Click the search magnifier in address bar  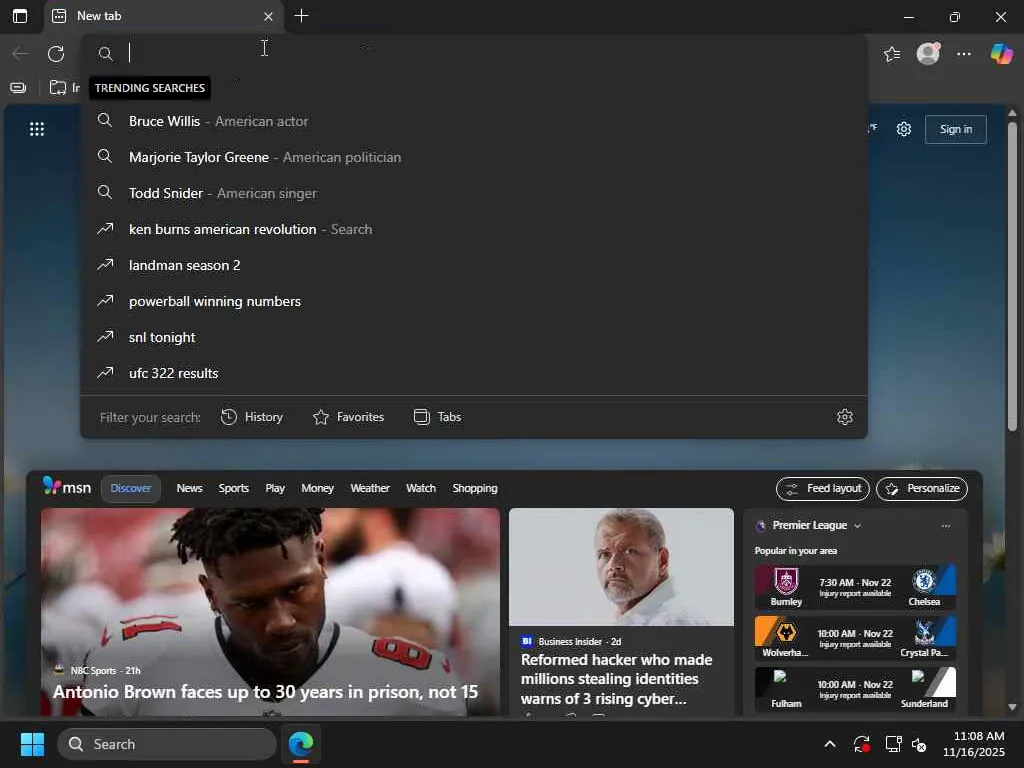click(x=105, y=54)
